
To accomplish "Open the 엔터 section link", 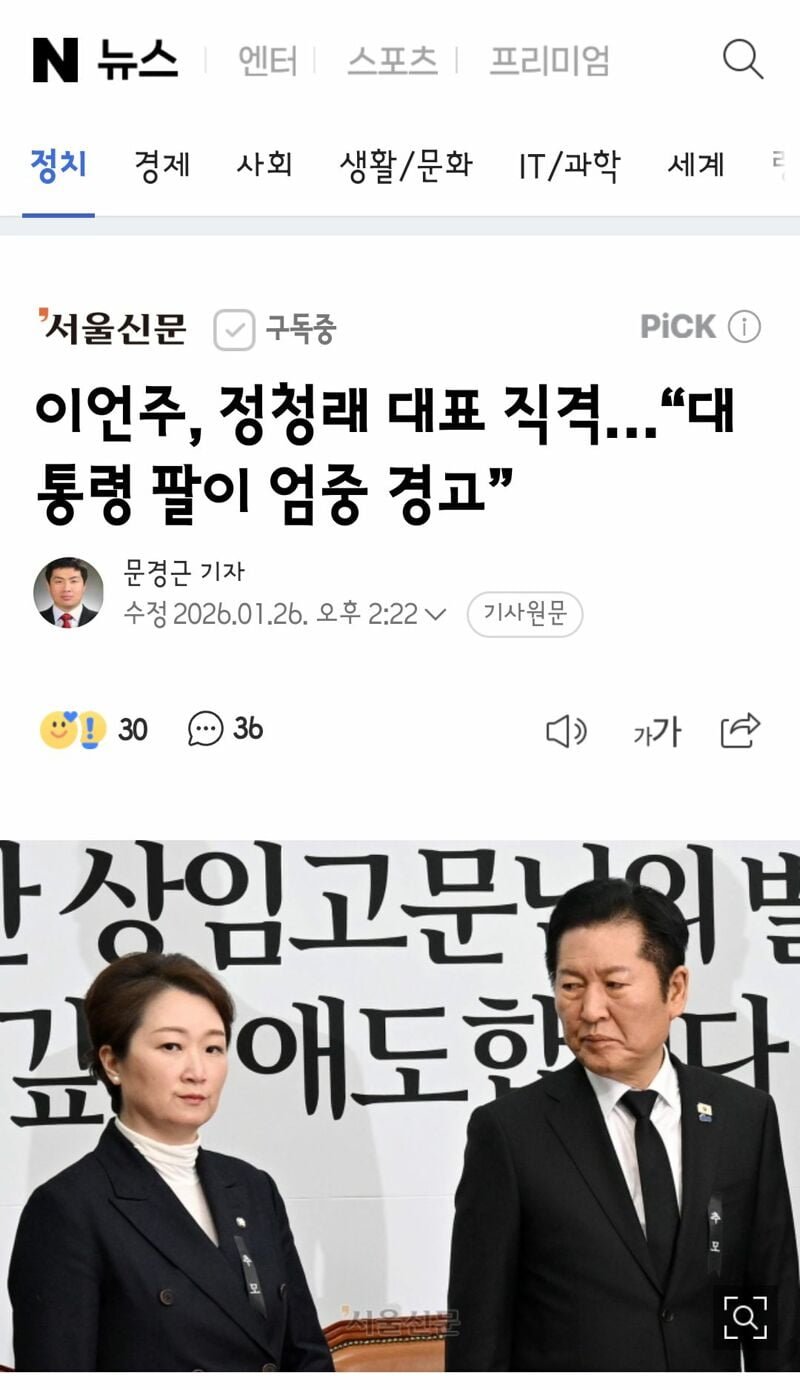I will pyautogui.click(x=267, y=61).
